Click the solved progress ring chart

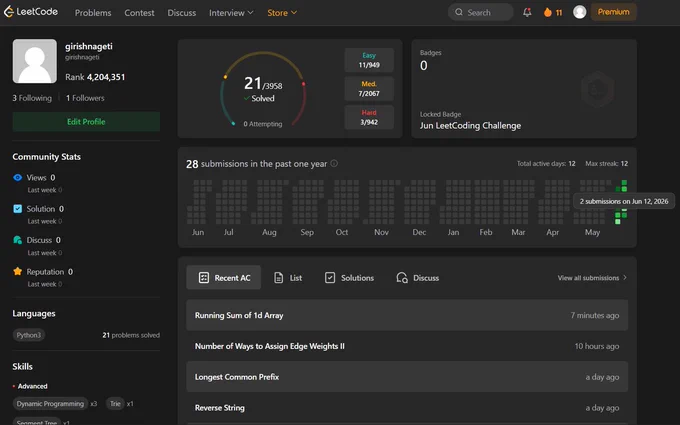point(263,90)
